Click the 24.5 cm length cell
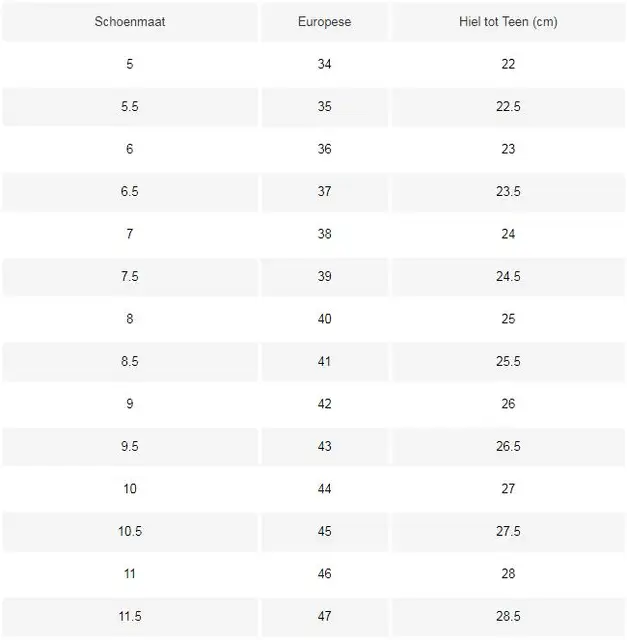The image size is (627, 640). tap(508, 276)
